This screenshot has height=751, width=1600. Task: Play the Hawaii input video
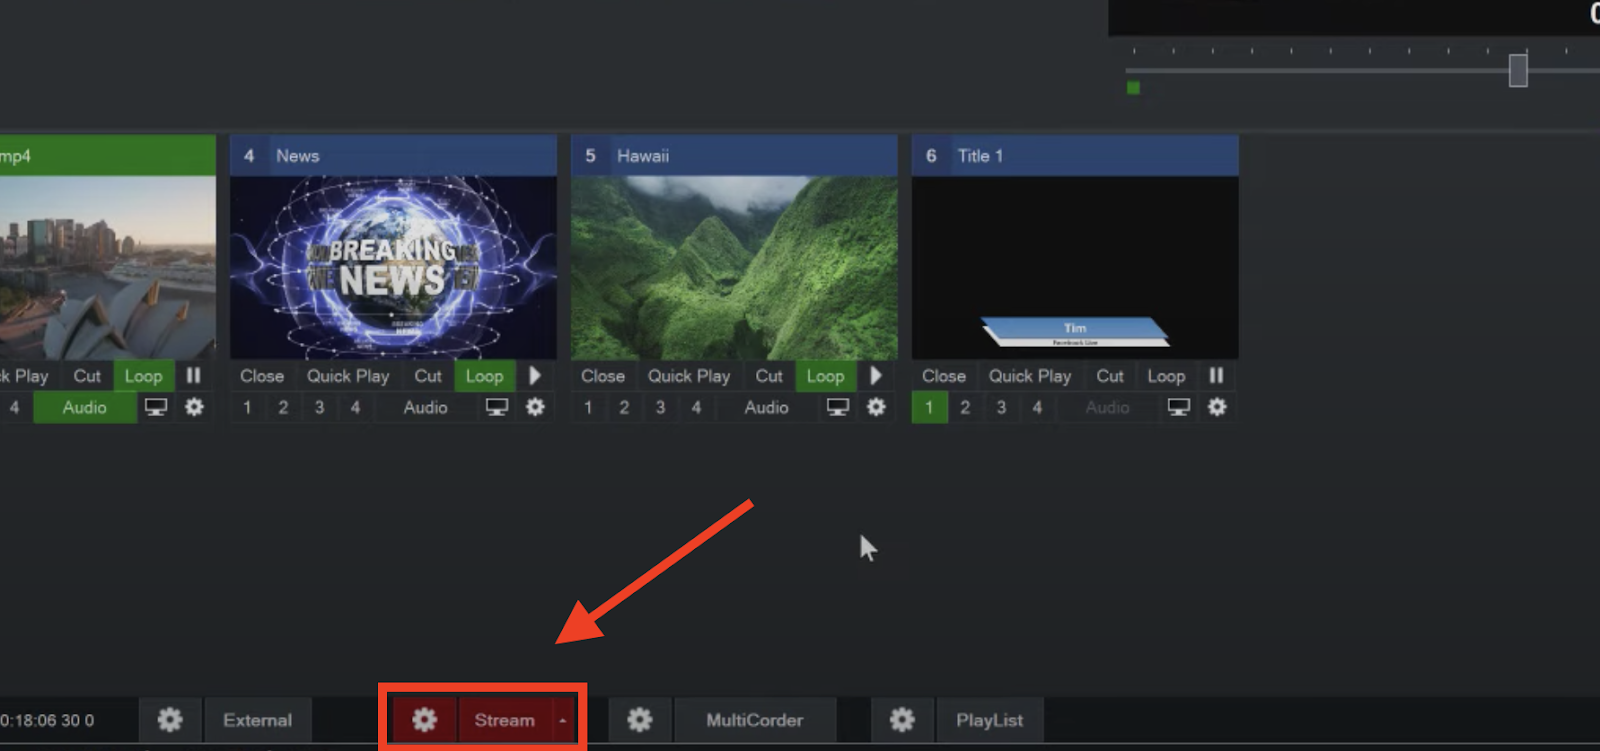(x=876, y=376)
